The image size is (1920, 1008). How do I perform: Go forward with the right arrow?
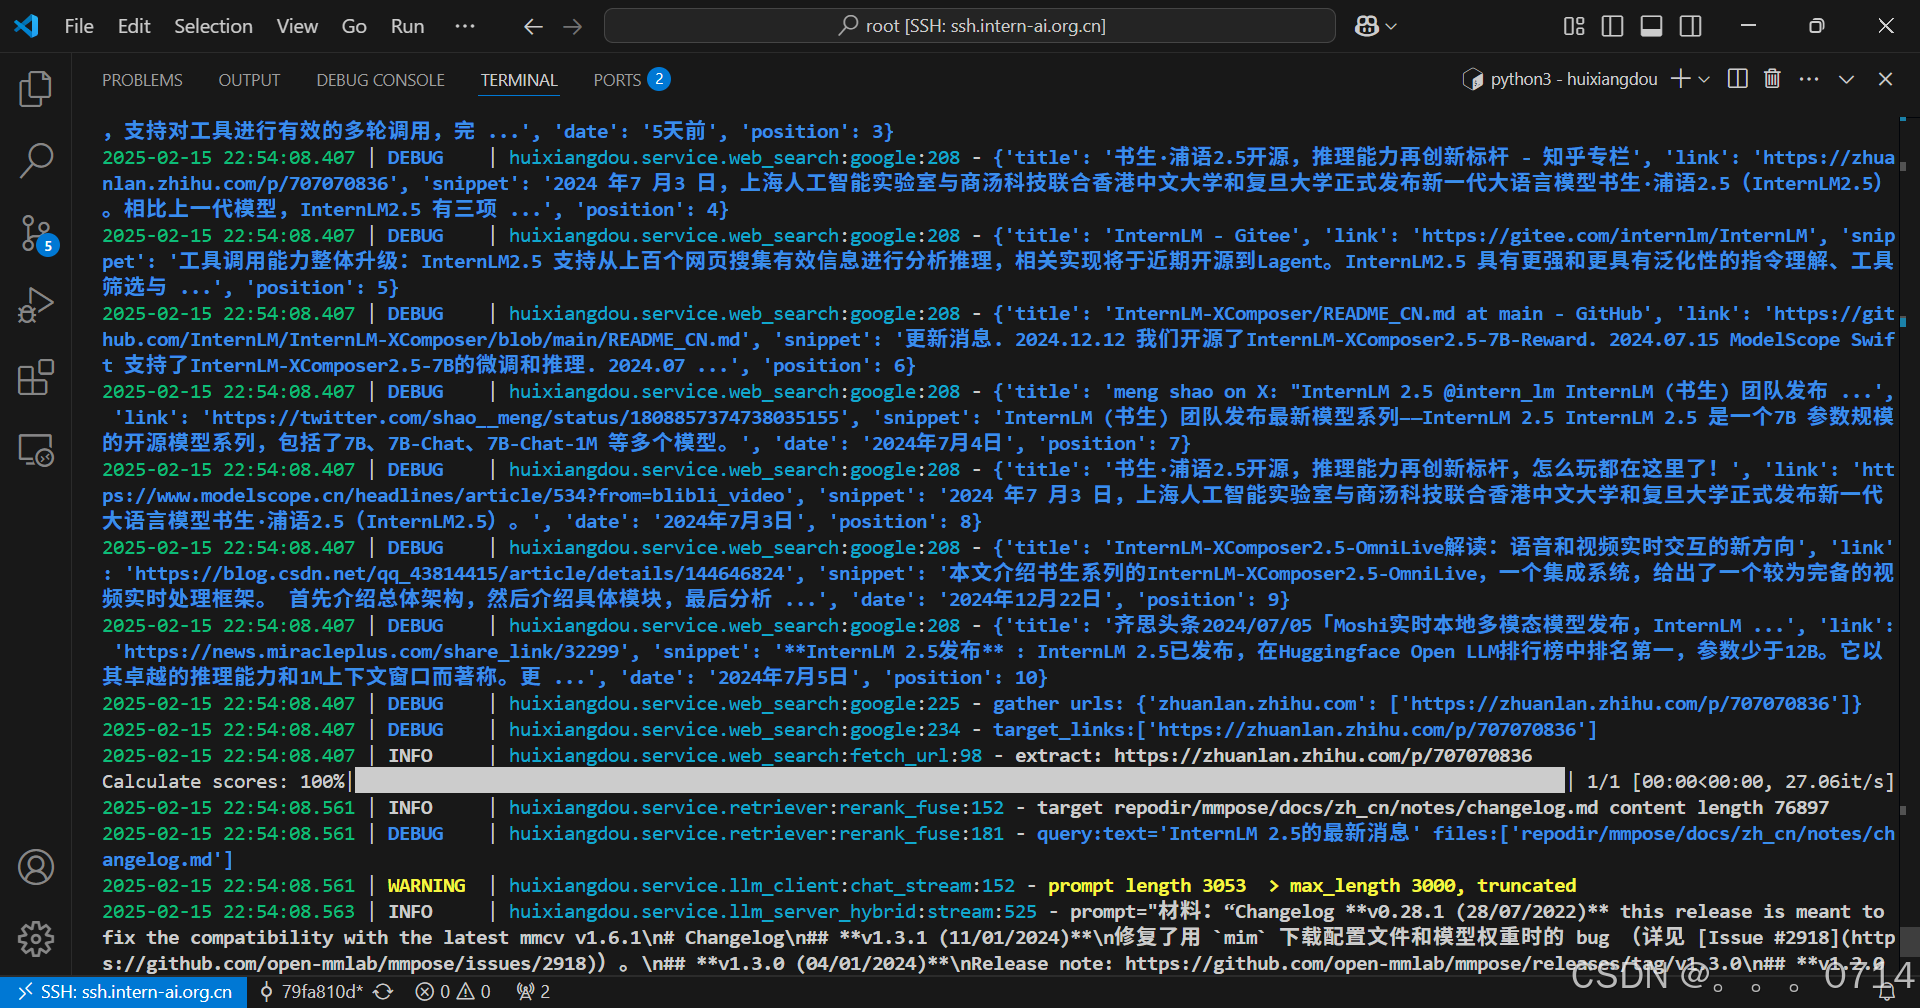coord(573,26)
